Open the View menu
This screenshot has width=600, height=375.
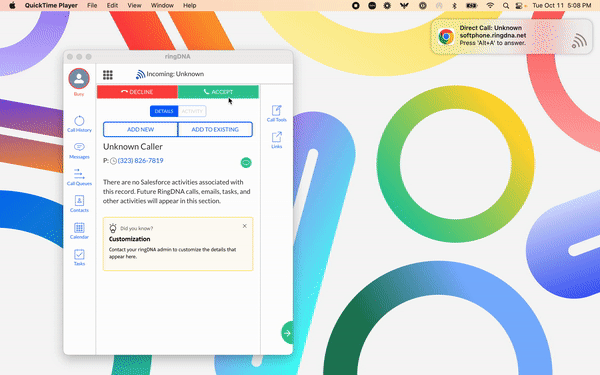(134, 5)
